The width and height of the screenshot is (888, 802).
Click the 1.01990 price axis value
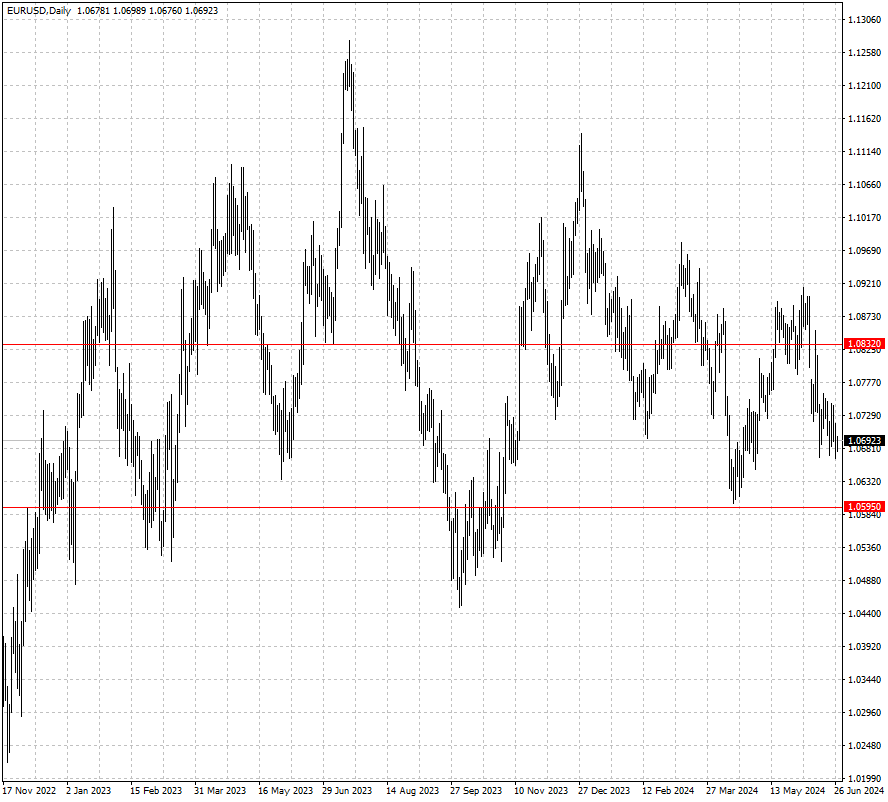(x=864, y=778)
